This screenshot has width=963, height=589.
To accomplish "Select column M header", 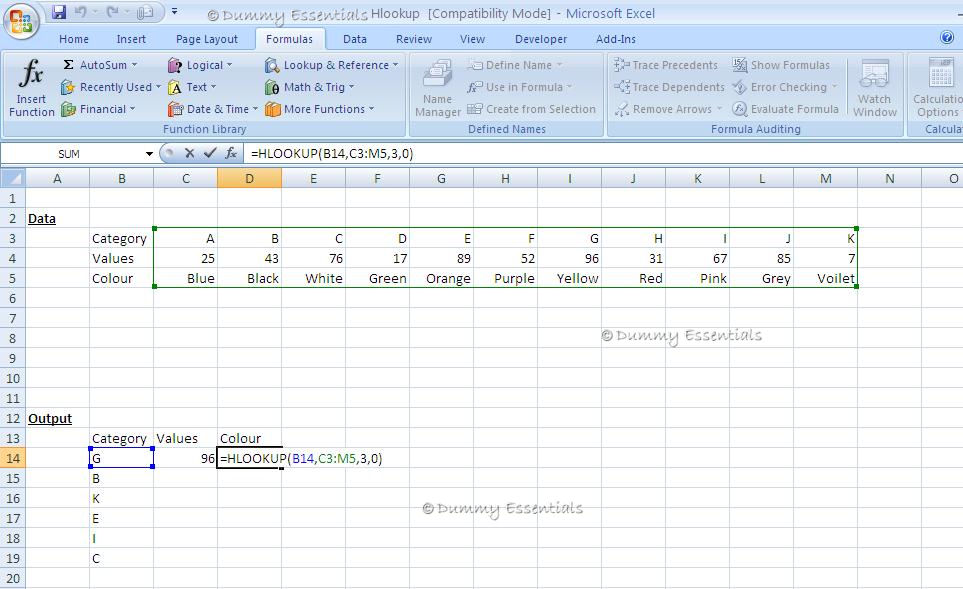I will (x=825, y=179).
